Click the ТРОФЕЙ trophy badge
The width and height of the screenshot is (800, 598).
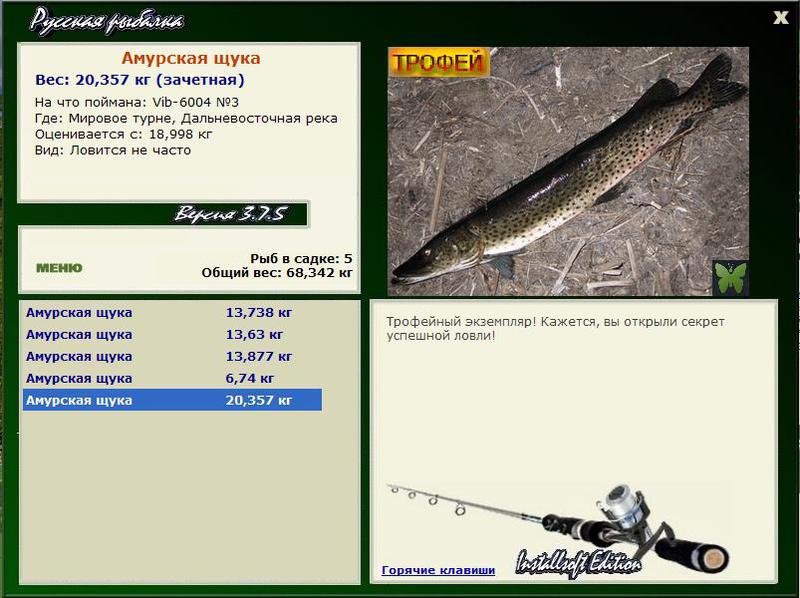click(x=439, y=62)
